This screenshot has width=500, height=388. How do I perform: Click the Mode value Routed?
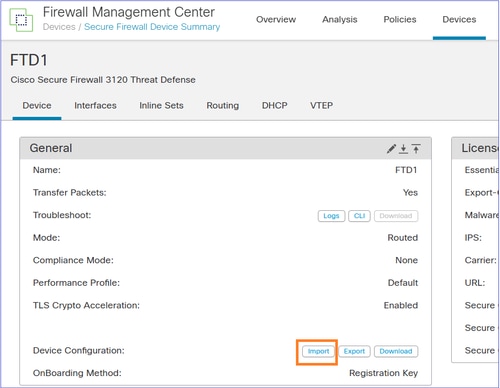click(403, 238)
